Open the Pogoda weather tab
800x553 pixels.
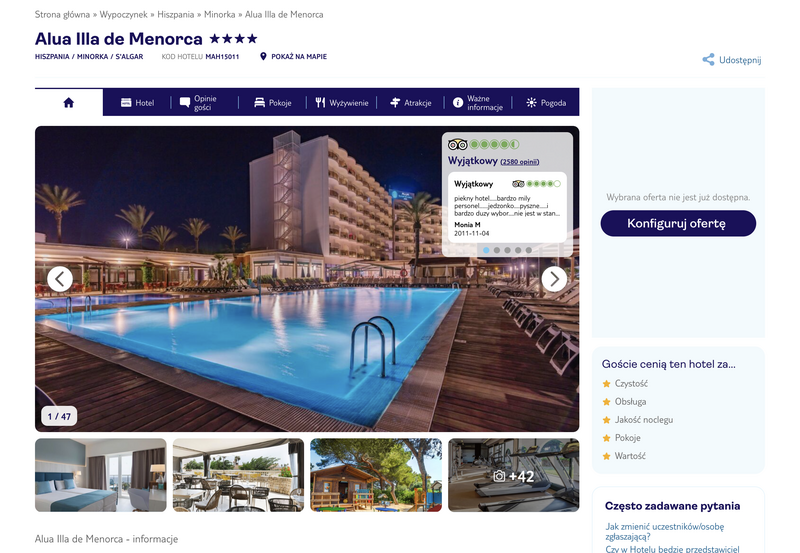point(546,103)
